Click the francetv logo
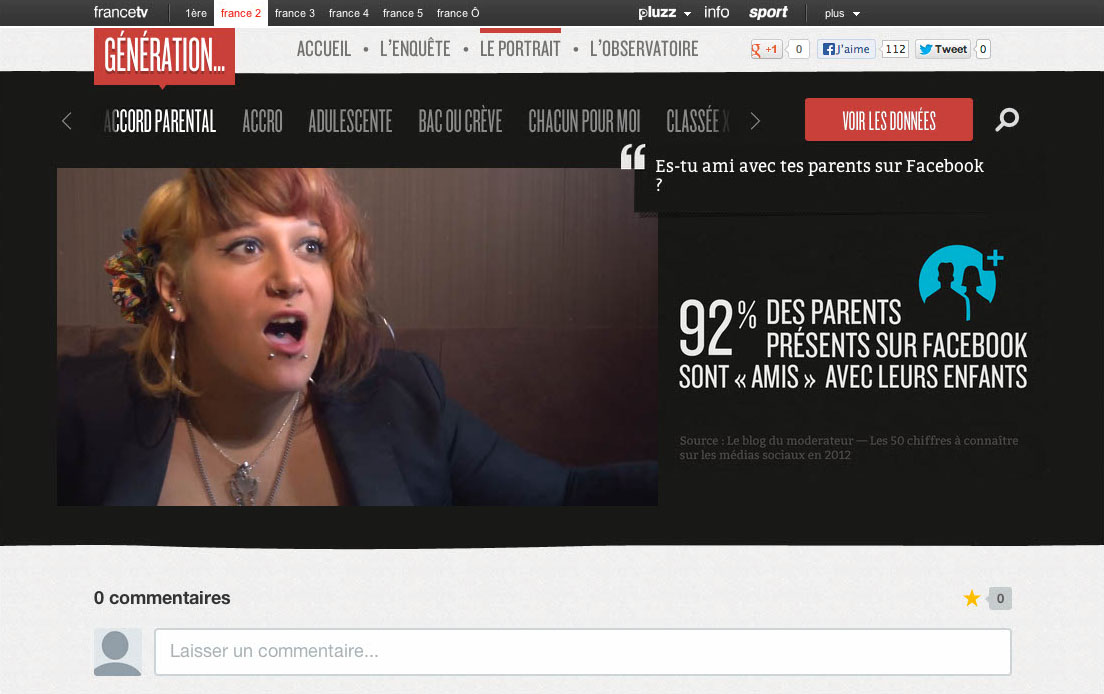This screenshot has width=1104, height=694. (x=120, y=13)
